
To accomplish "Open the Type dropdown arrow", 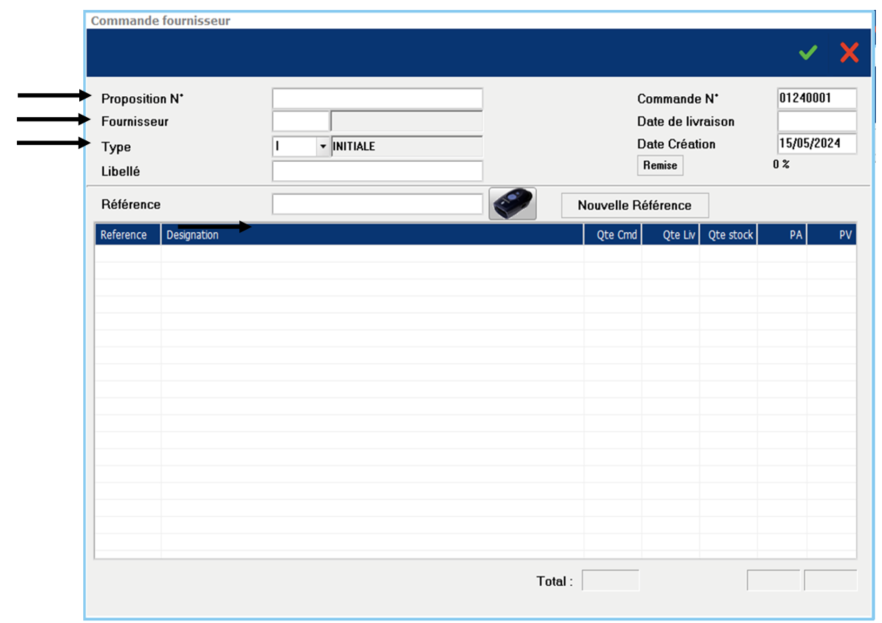I will coord(323,147).
